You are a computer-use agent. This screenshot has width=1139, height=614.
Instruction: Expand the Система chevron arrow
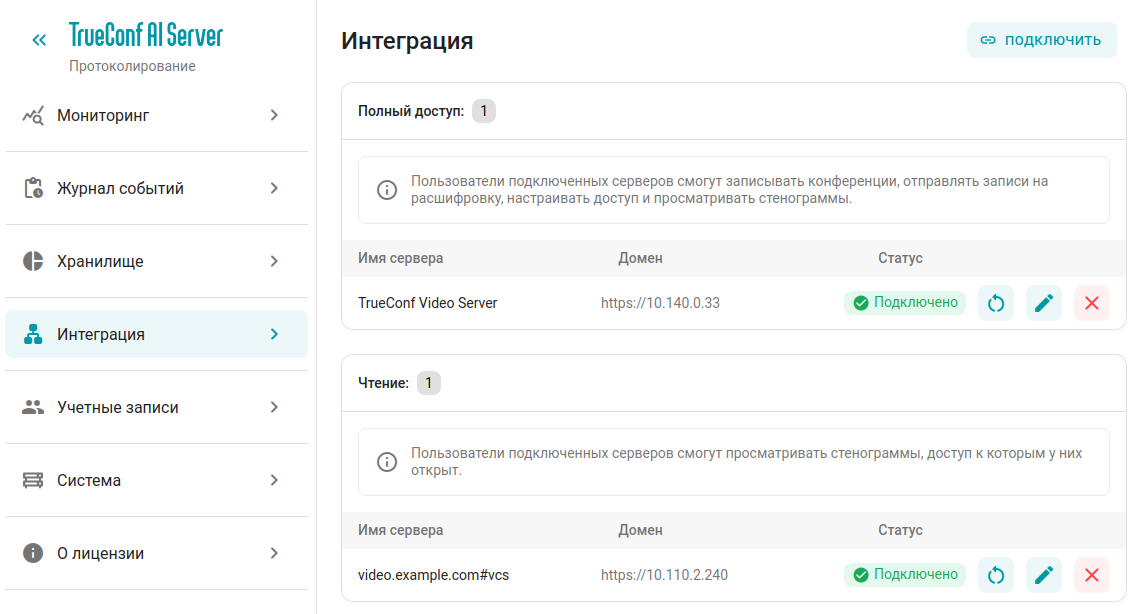[274, 480]
